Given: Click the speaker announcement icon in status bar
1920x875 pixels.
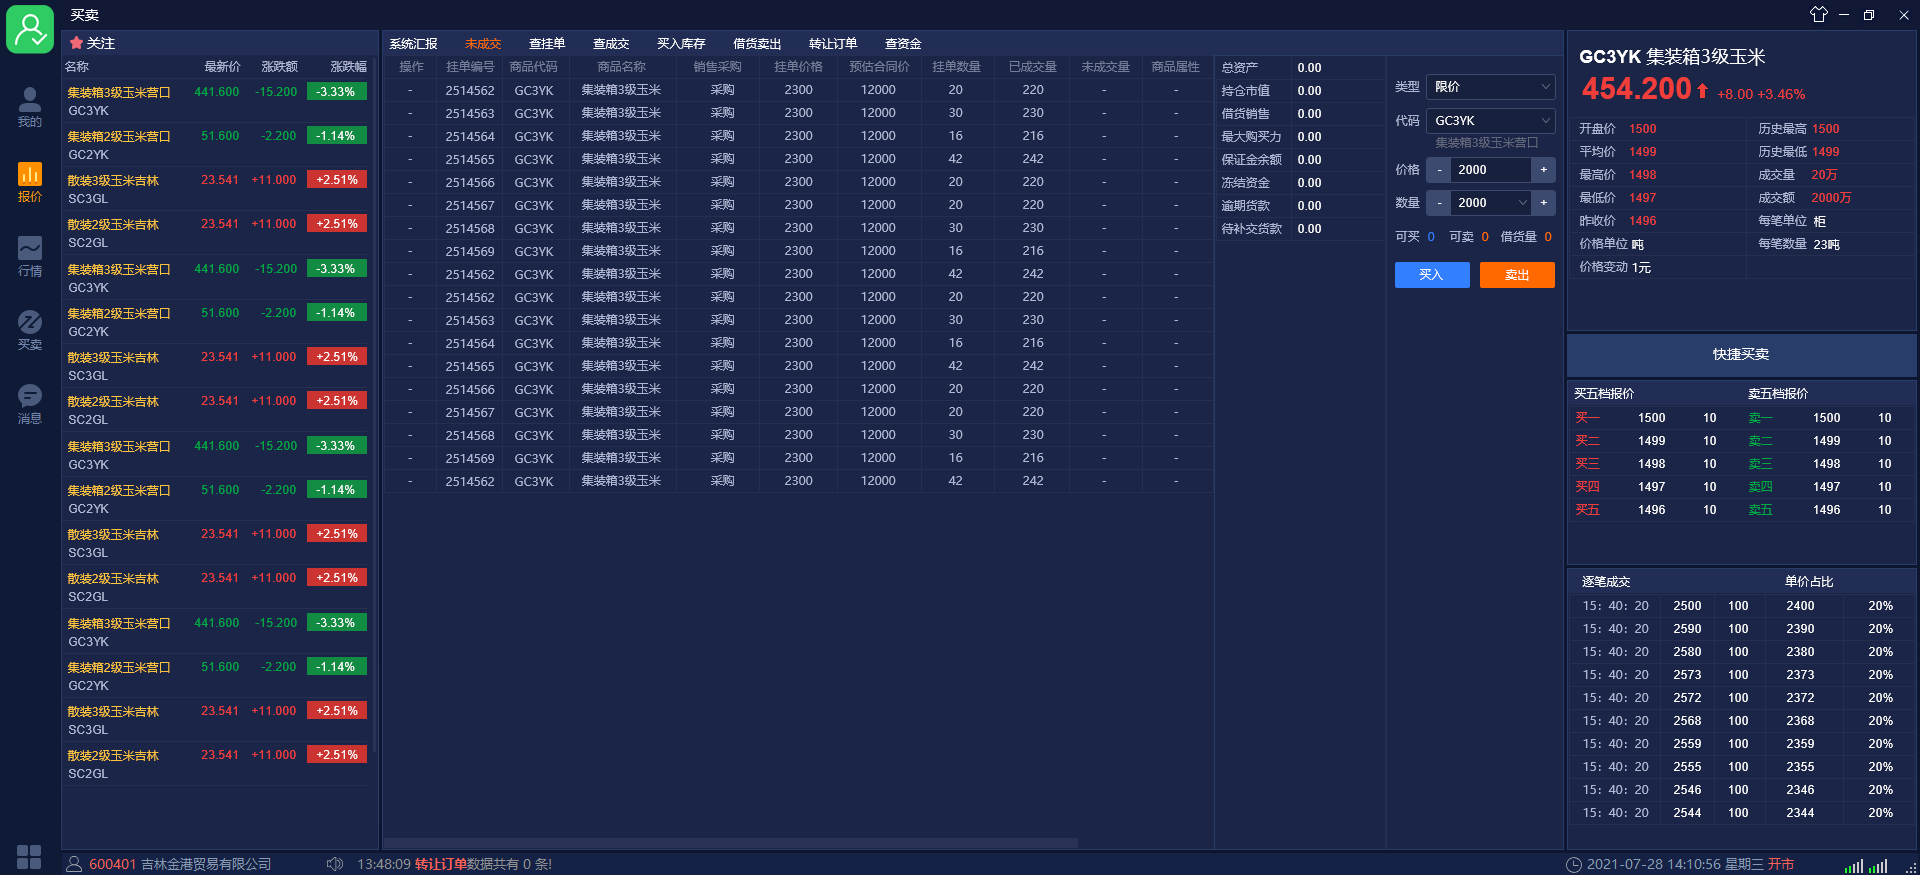Looking at the screenshot, I should click(335, 864).
